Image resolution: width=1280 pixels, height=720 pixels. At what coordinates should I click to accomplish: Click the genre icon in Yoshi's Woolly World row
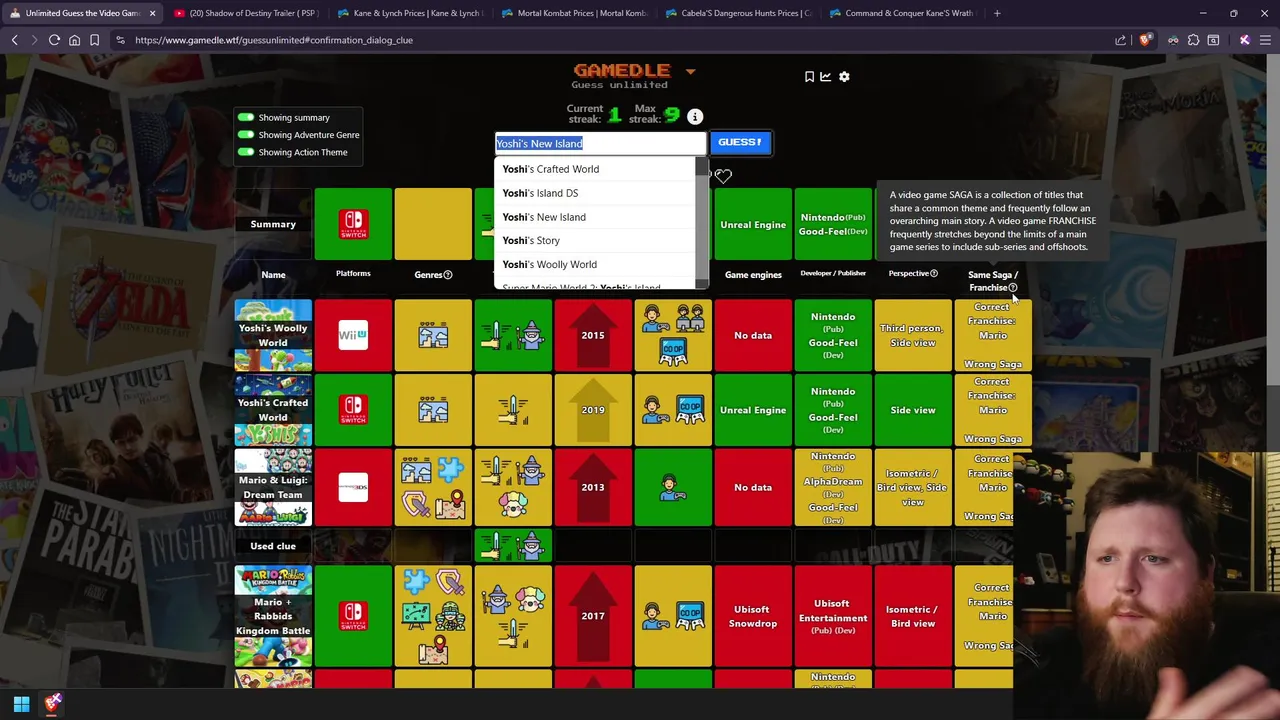(433, 335)
